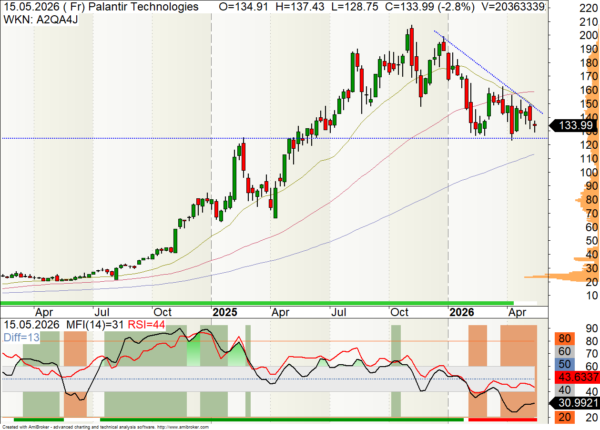
Task: Click the blue '50' level box
Action: pos(564,364)
